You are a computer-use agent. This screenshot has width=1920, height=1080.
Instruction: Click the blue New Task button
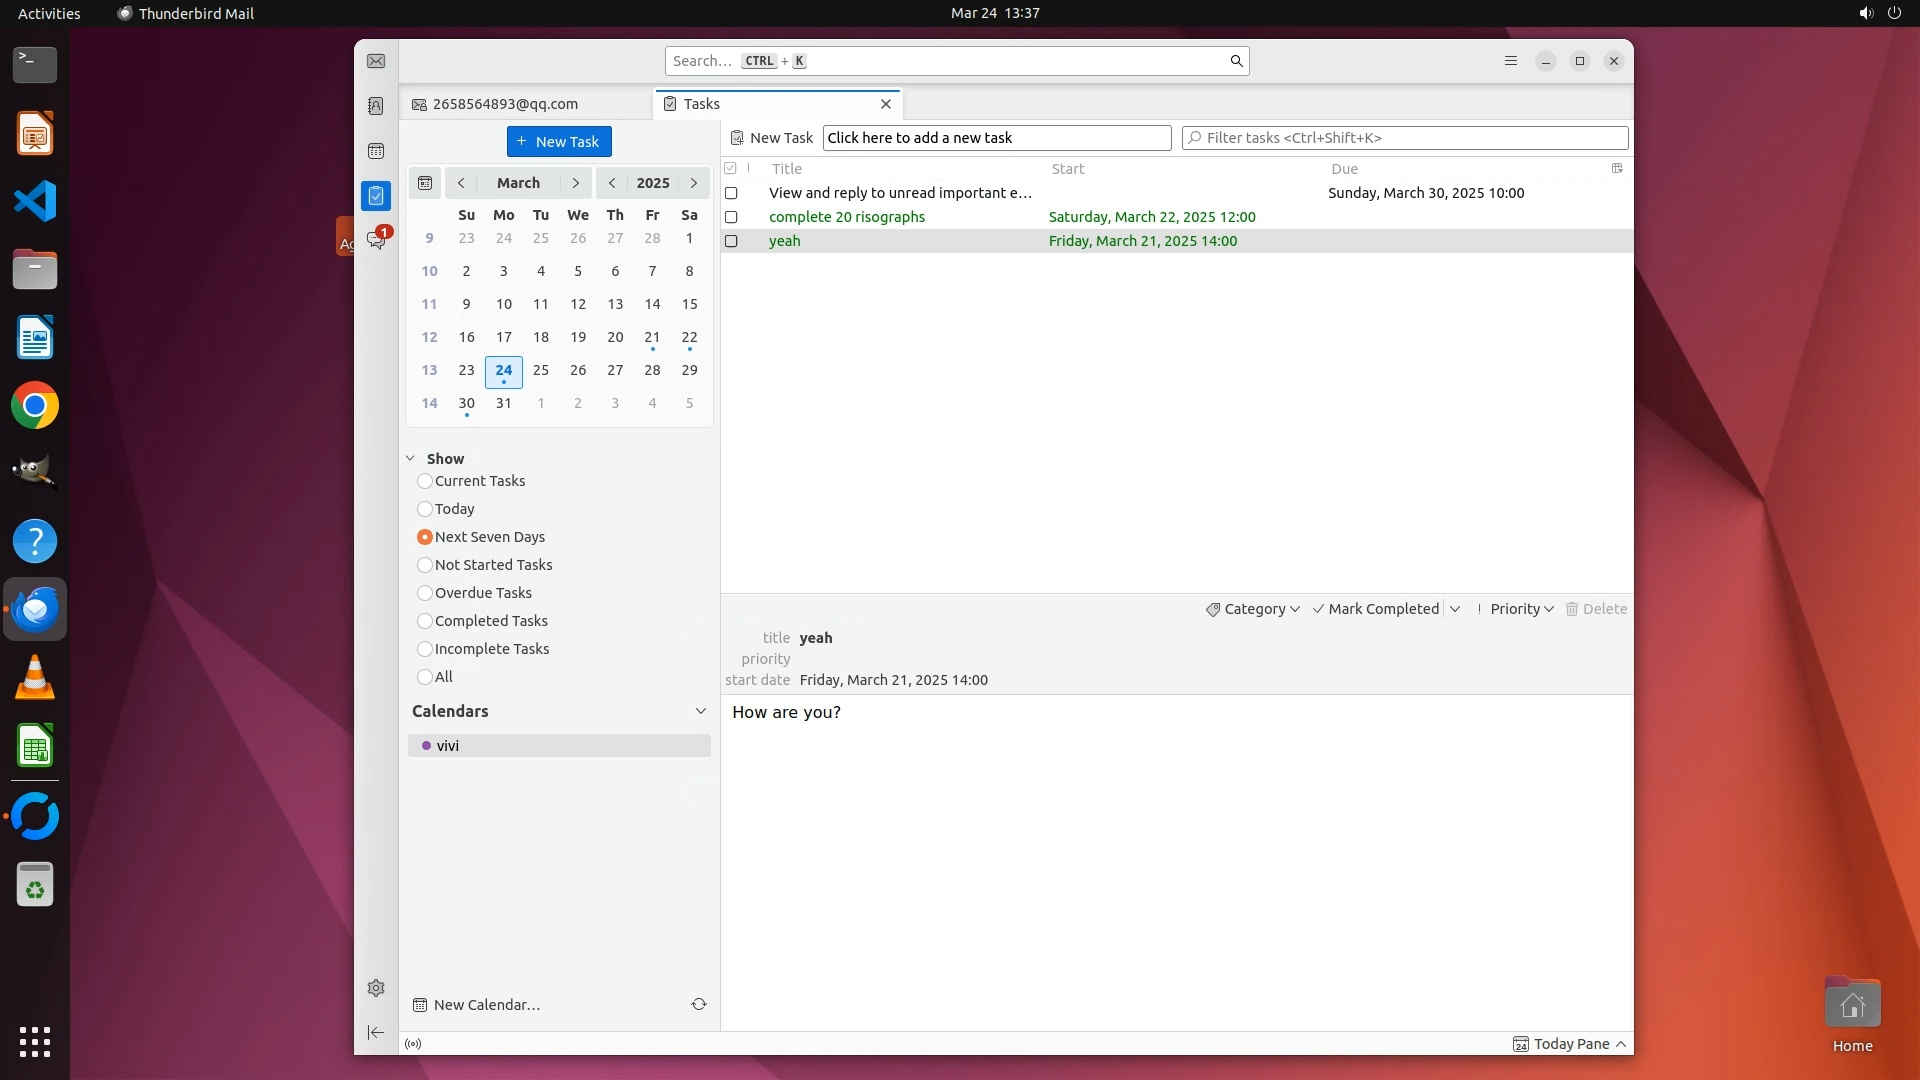[x=559, y=141]
